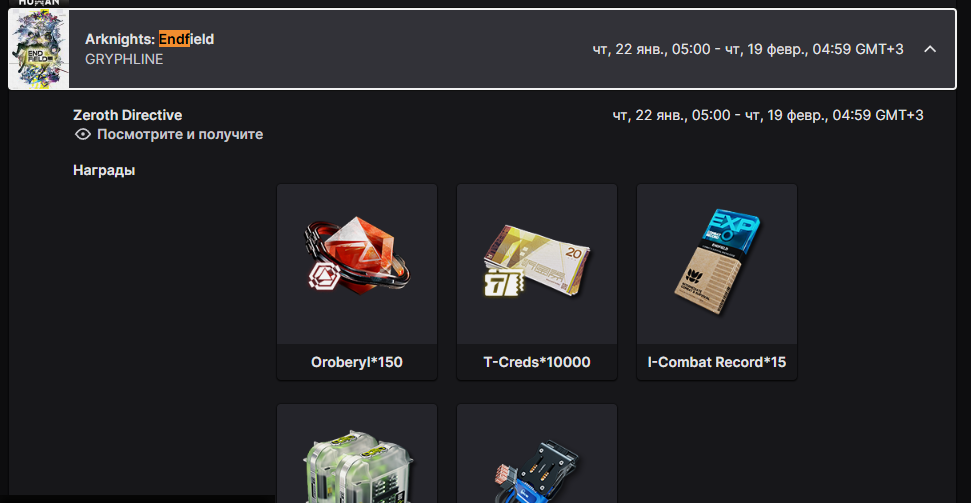Click the I-Combat Record EXP pack icon
This screenshot has width=971, height=503.
[716, 261]
